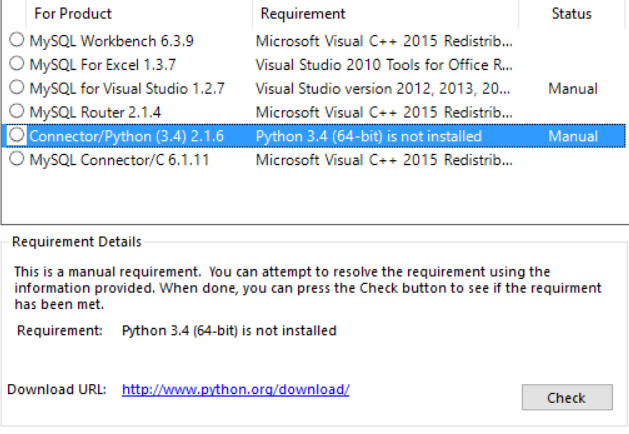Click the Check button
The image size is (629, 434).
pos(567,397)
